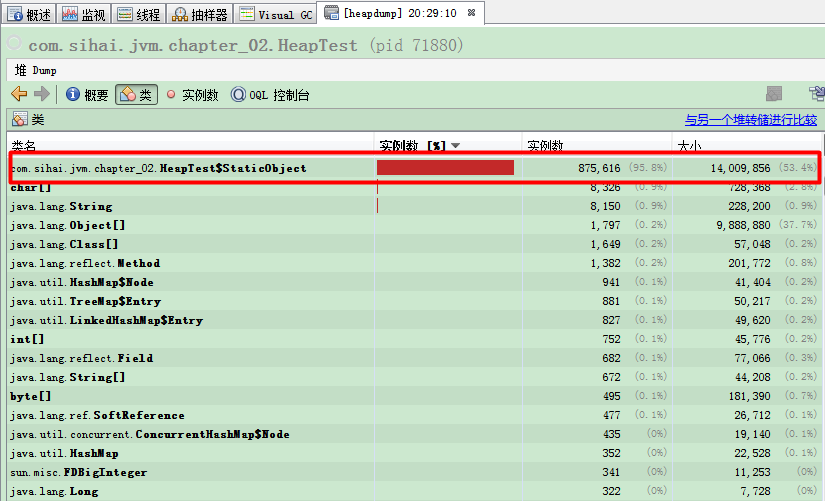
Task: Select java.util.HashMap$Node row
Action: click(x=414, y=282)
